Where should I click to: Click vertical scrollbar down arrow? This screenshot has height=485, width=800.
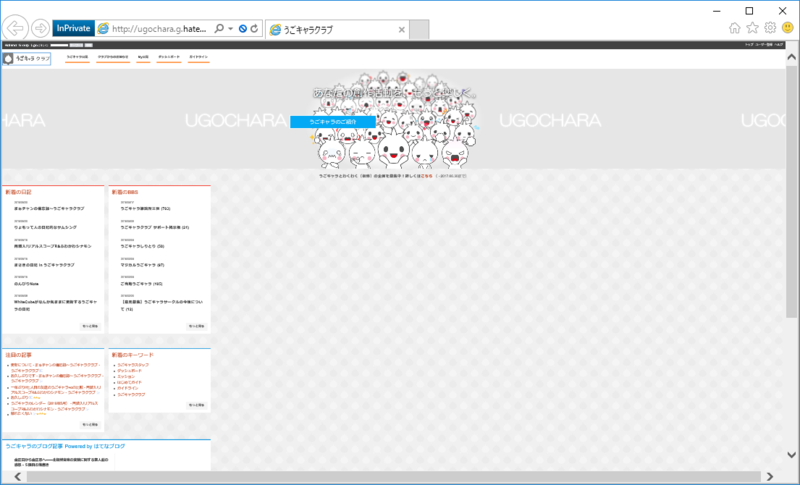(x=791, y=454)
